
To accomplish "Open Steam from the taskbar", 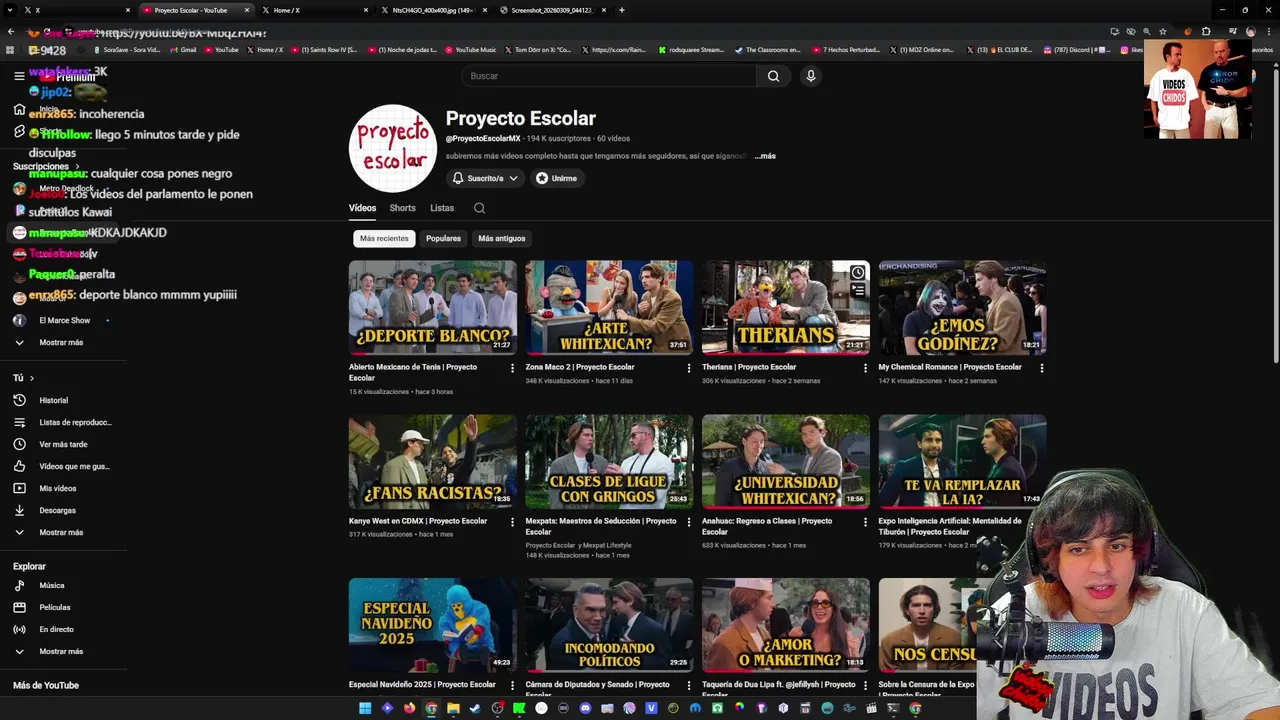I will (x=475, y=708).
